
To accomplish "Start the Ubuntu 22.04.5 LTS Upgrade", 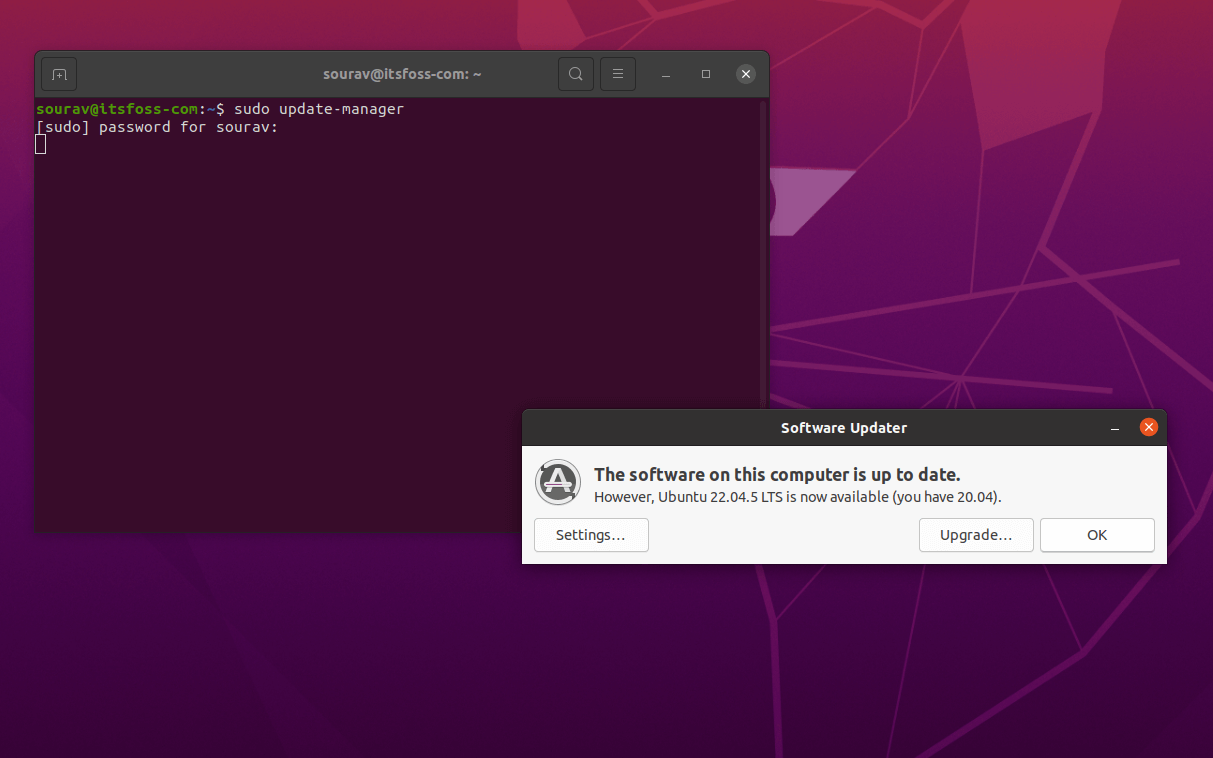I will [x=976, y=535].
